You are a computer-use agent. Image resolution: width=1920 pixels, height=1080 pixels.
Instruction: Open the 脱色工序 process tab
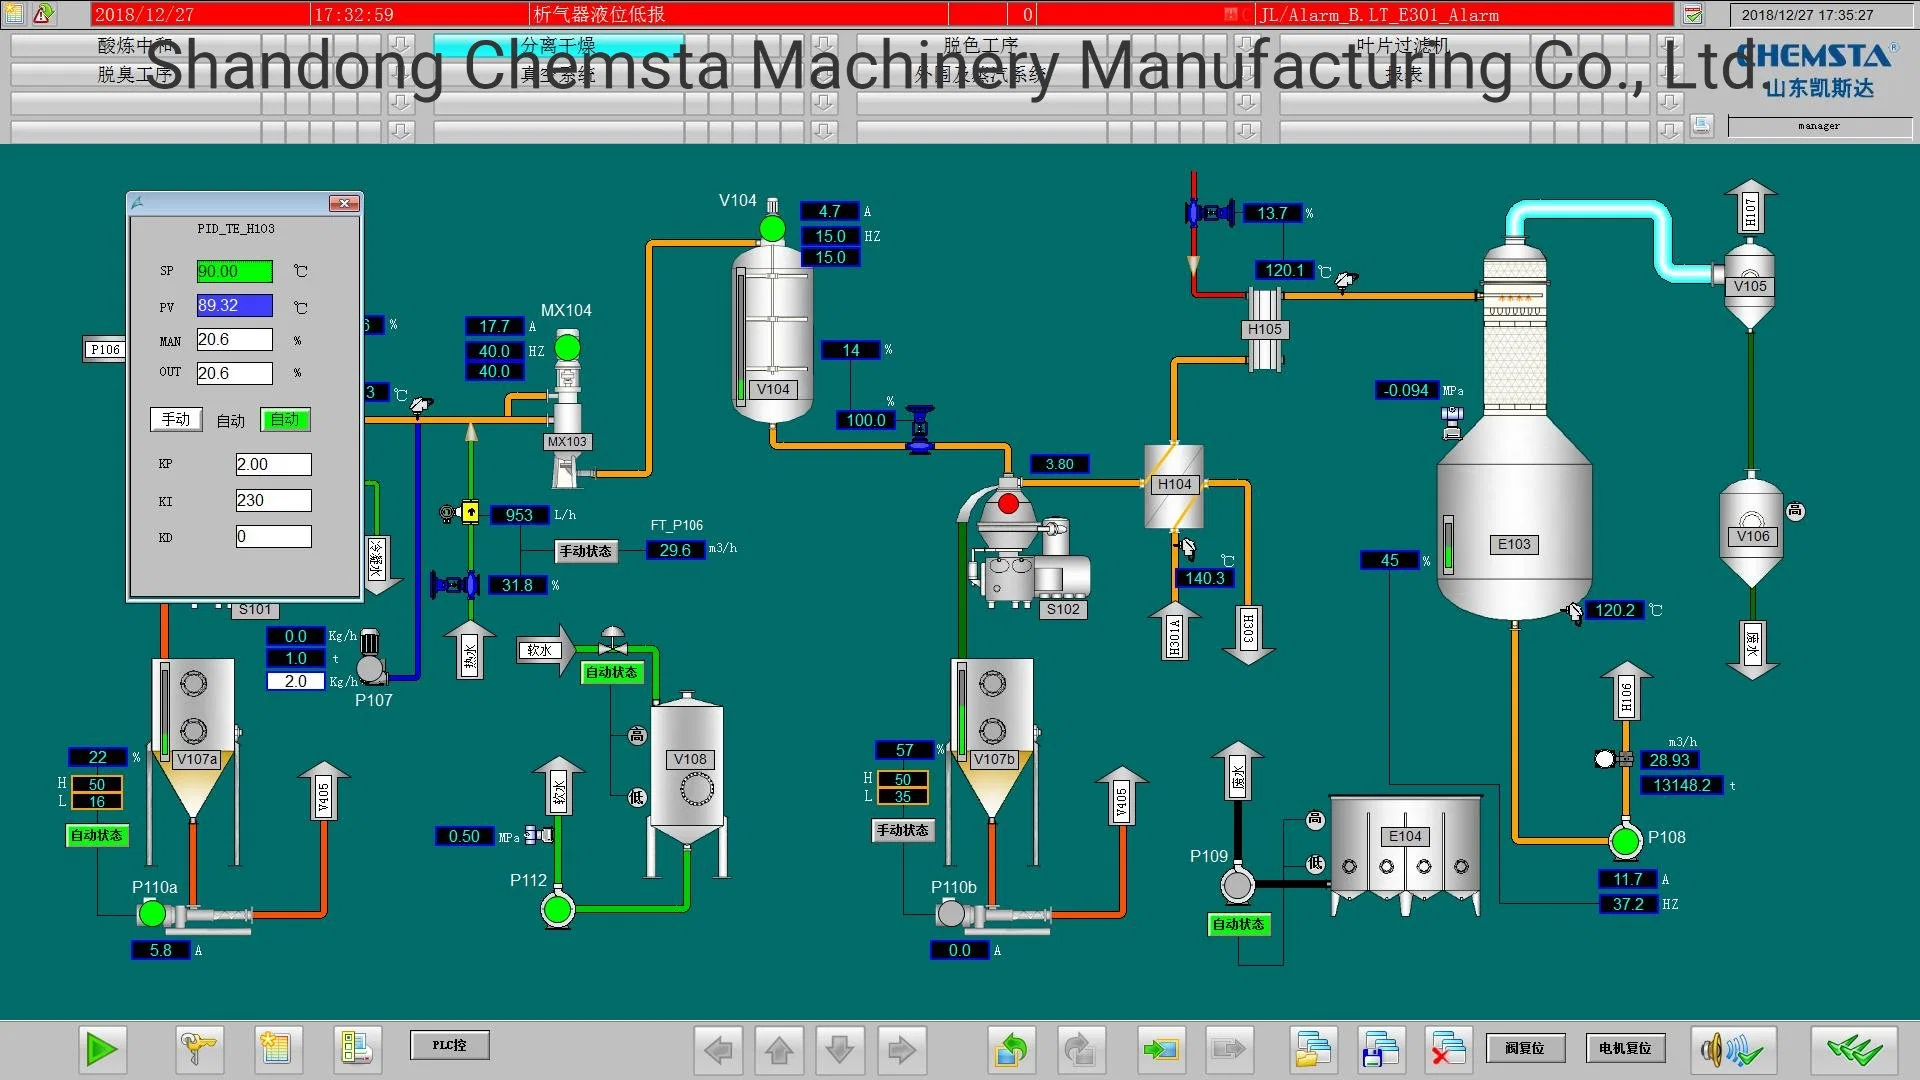981,45
